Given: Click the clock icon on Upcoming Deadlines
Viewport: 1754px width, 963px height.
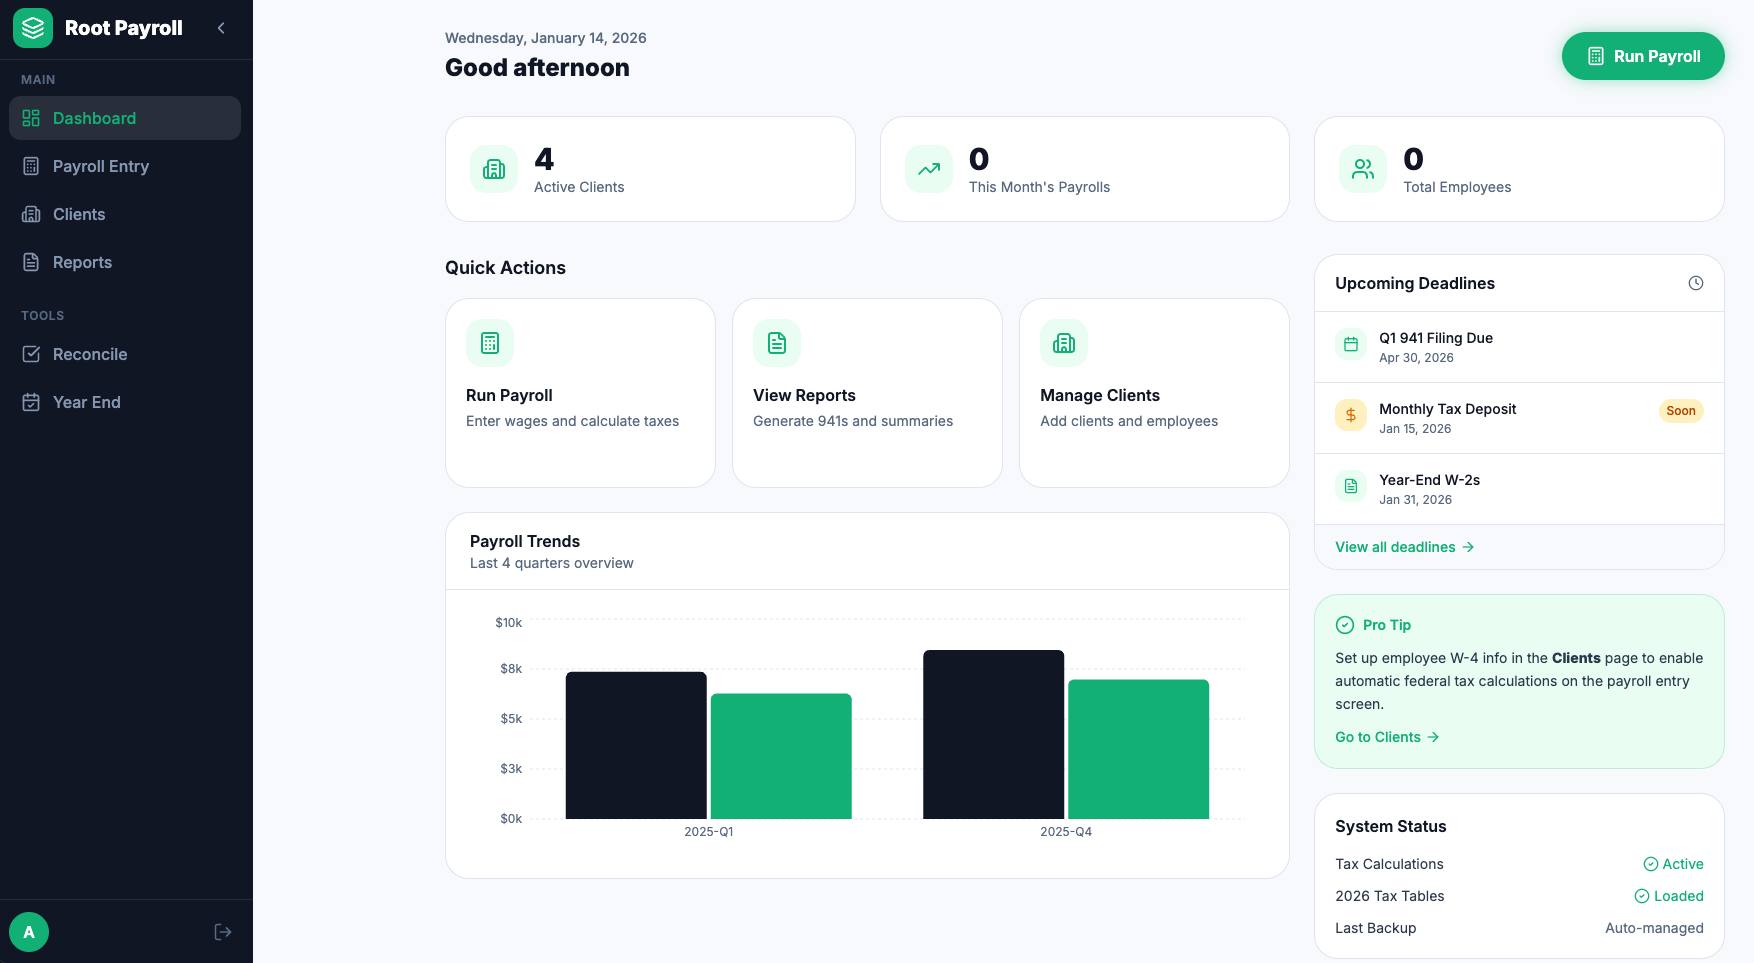Looking at the screenshot, I should pos(1696,283).
